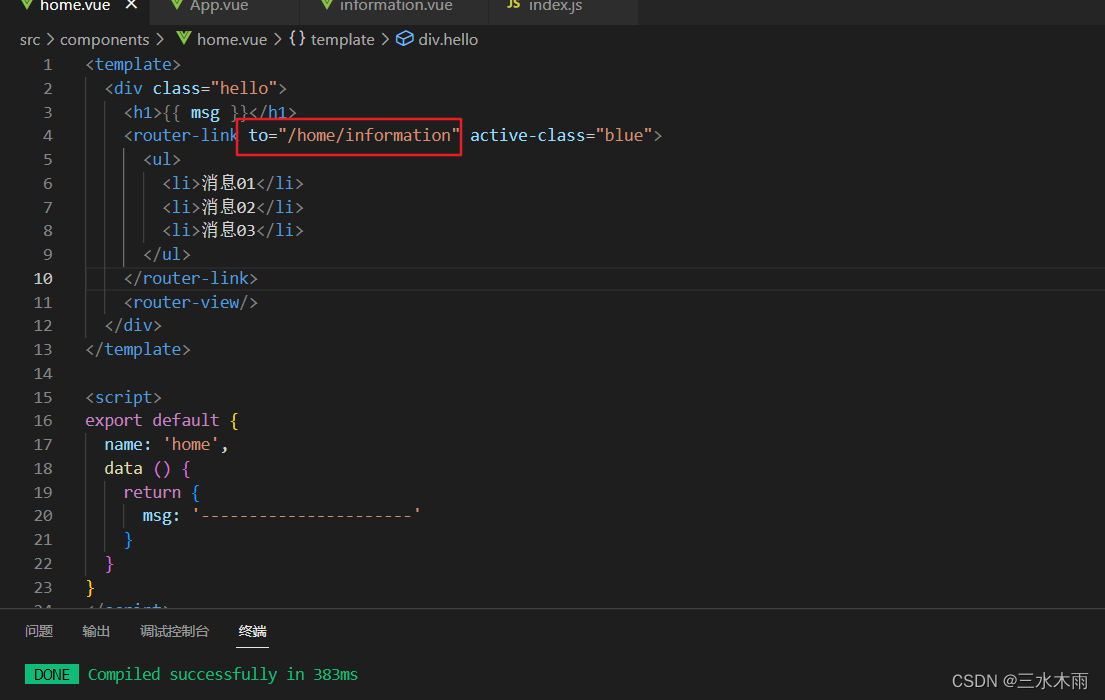
Task: Click the Vue icon in the breadcrumb bar
Action: click(x=183, y=39)
